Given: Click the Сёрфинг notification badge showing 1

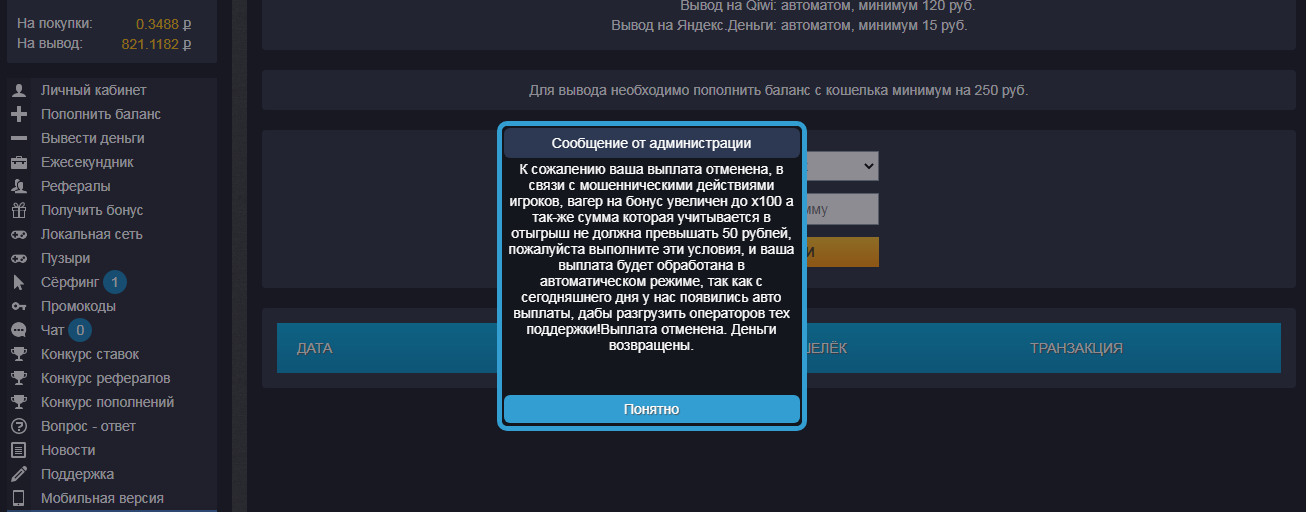Looking at the screenshot, I should [x=115, y=282].
